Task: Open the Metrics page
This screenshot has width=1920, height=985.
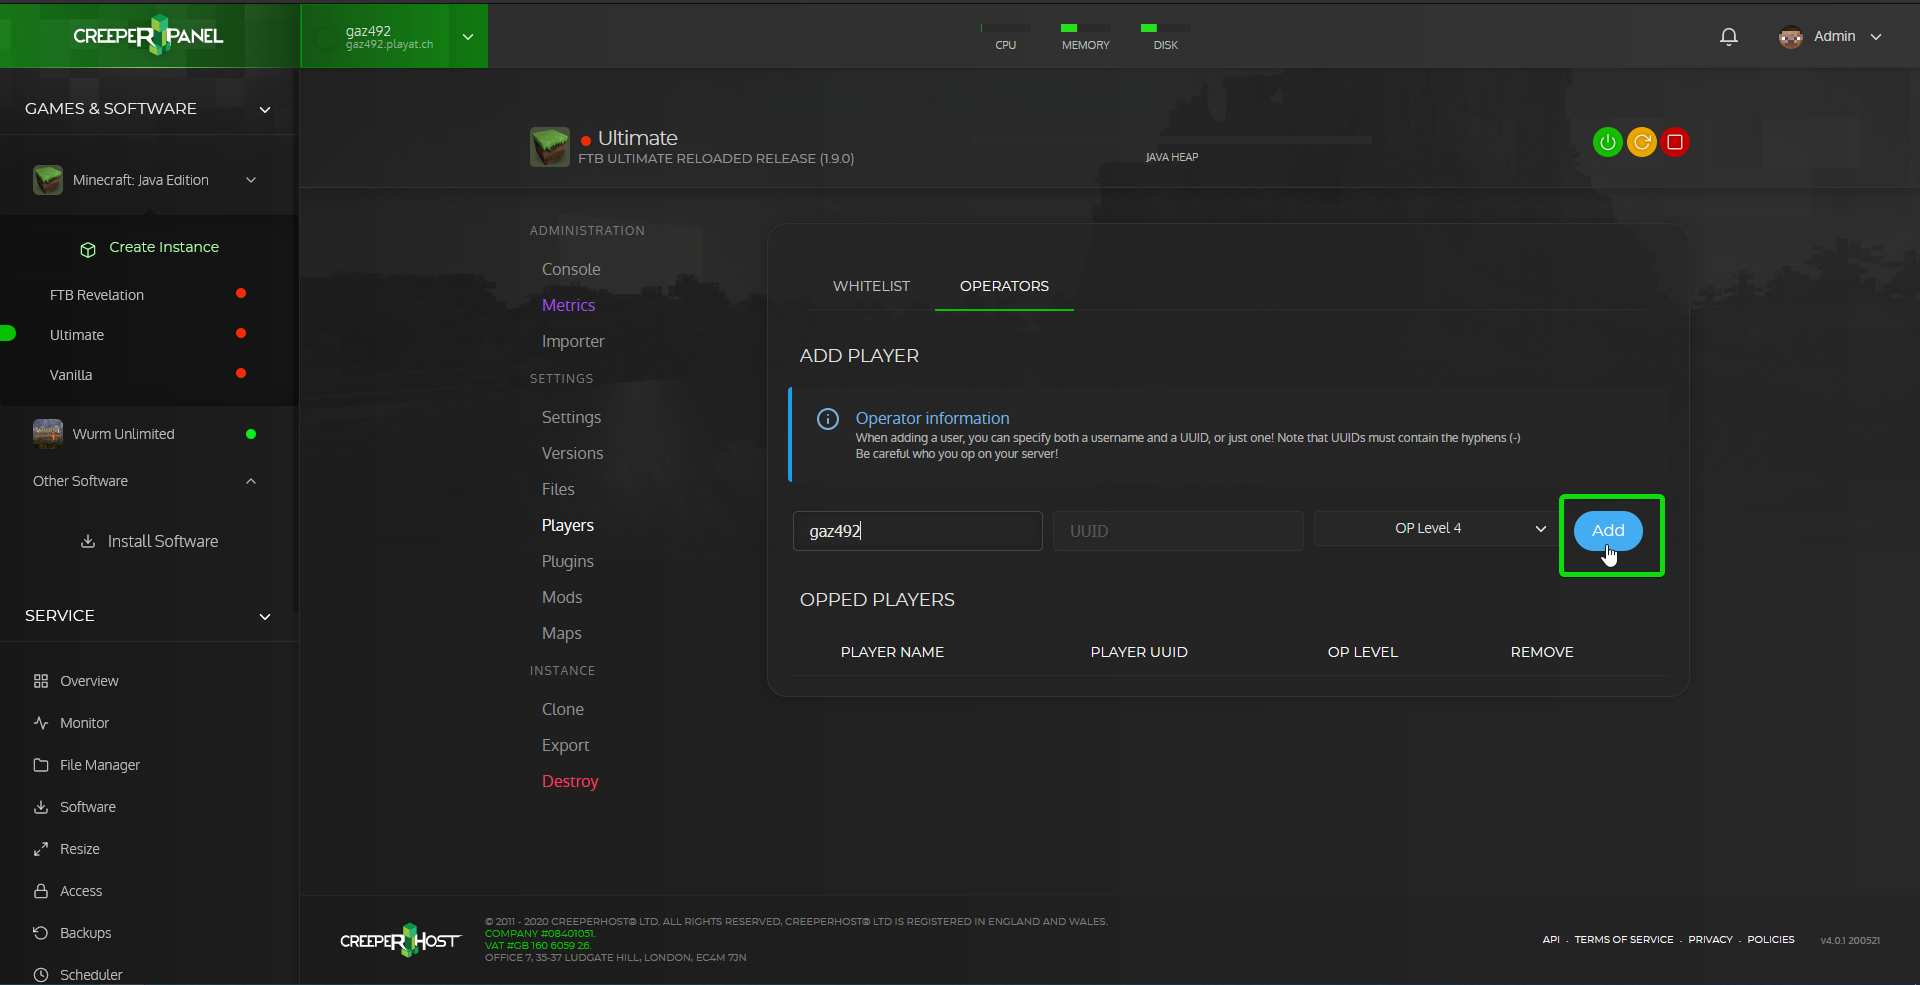Action: 568,305
